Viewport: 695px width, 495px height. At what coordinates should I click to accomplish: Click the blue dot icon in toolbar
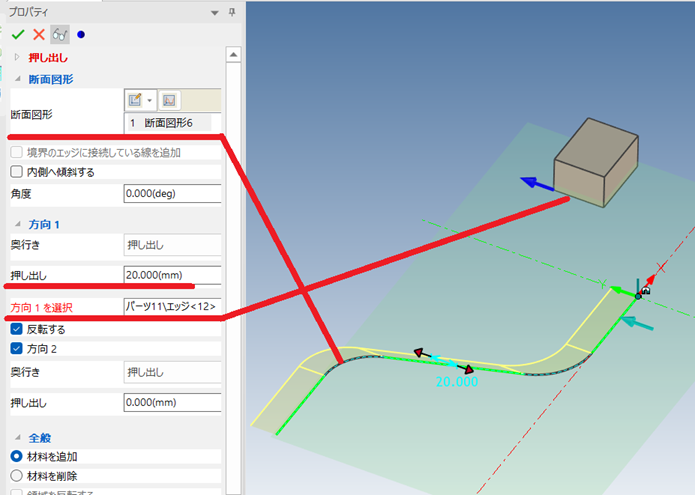(x=81, y=34)
